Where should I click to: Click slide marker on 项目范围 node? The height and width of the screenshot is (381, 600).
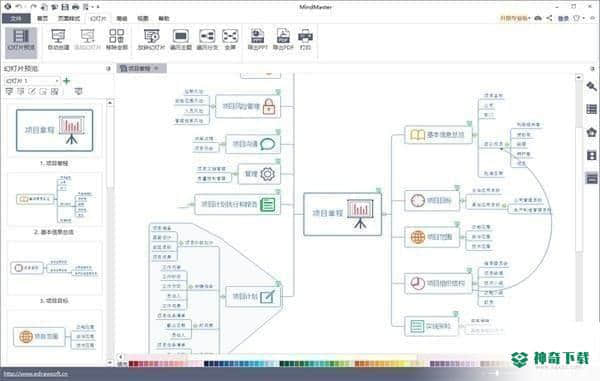[x=457, y=224]
